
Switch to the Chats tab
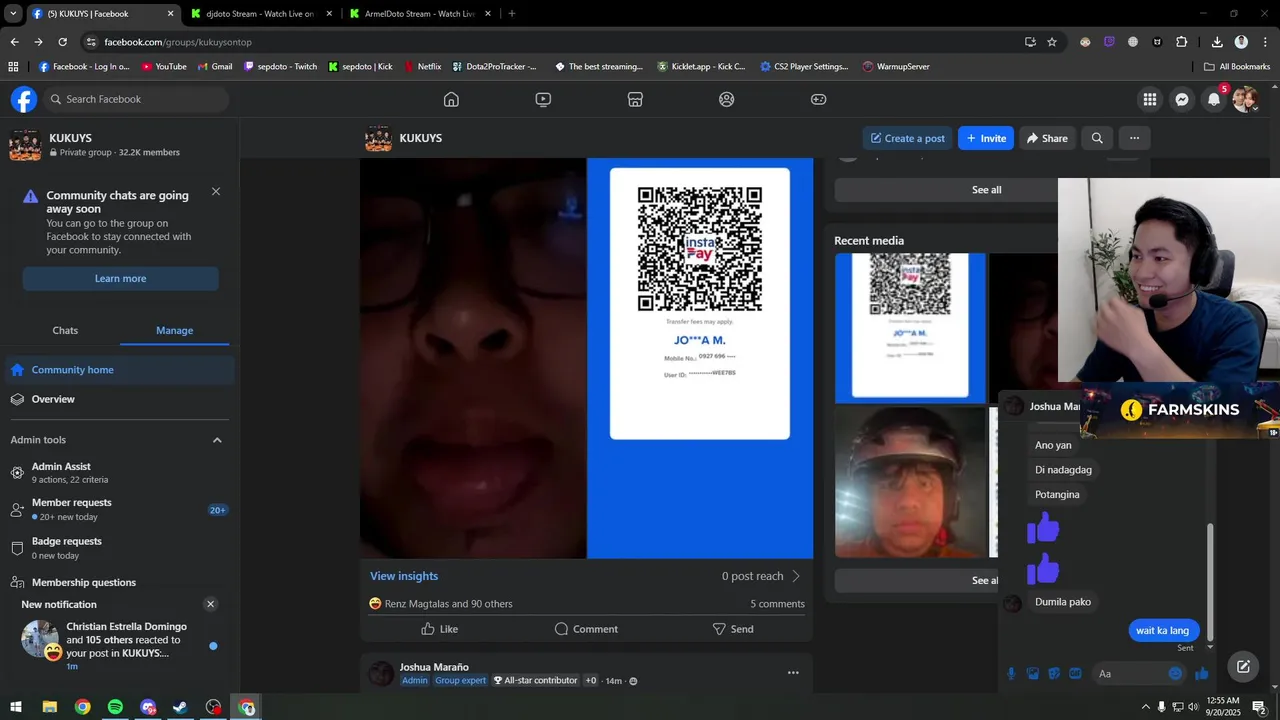65,330
